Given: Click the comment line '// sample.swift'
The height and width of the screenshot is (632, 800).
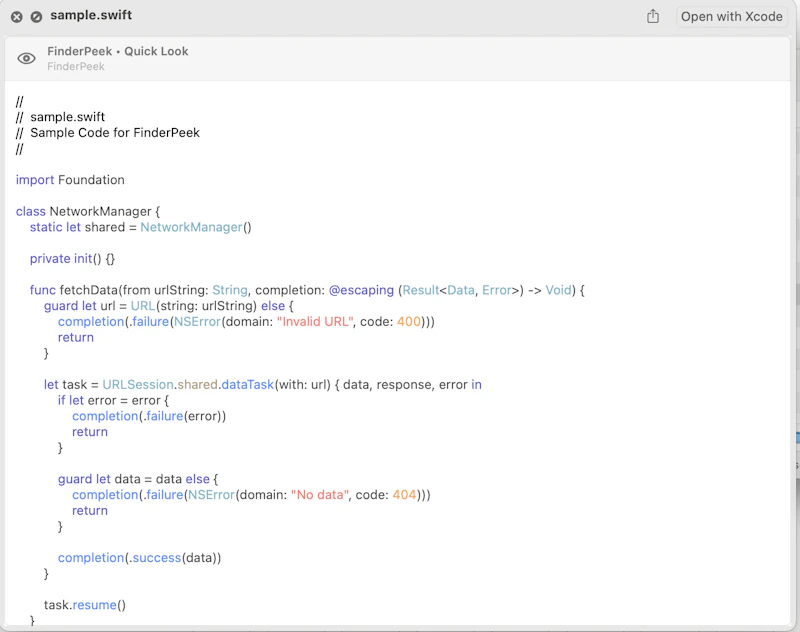Looking at the screenshot, I should coord(60,117).
